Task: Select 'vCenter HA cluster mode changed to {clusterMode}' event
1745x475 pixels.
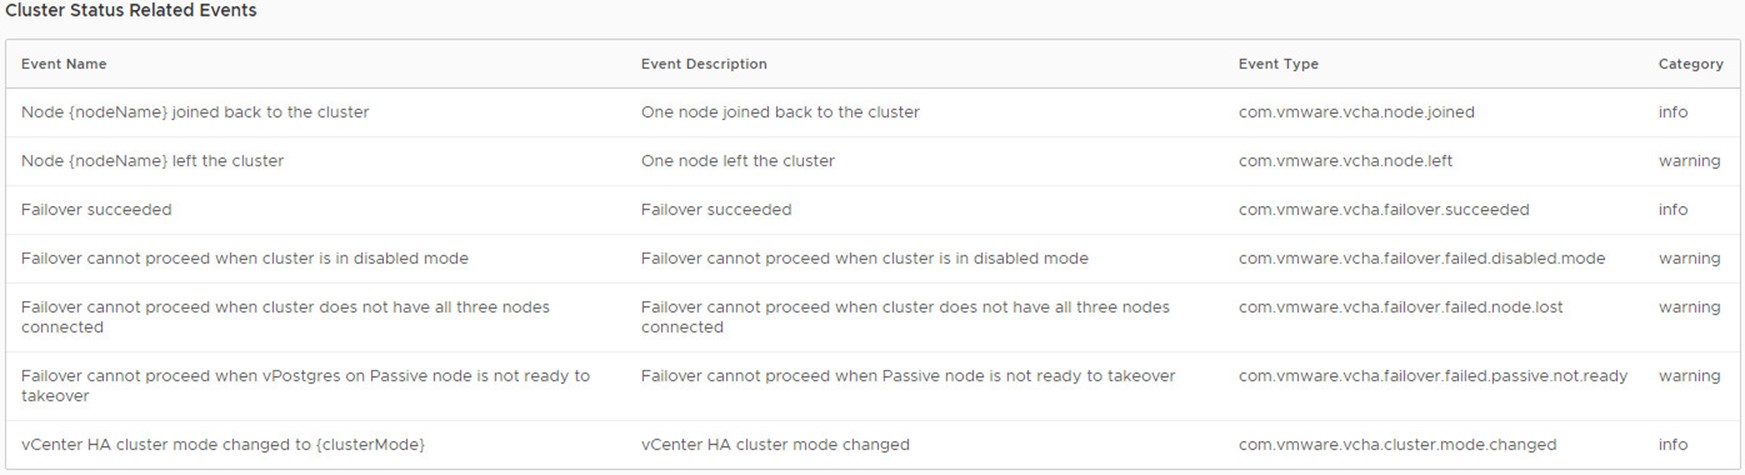Action: tap(223, 445)
